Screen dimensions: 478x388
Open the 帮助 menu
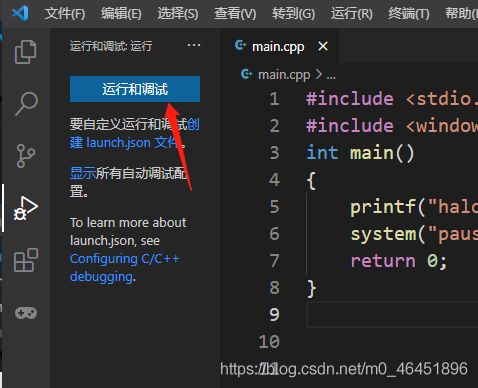coord(461,14)
